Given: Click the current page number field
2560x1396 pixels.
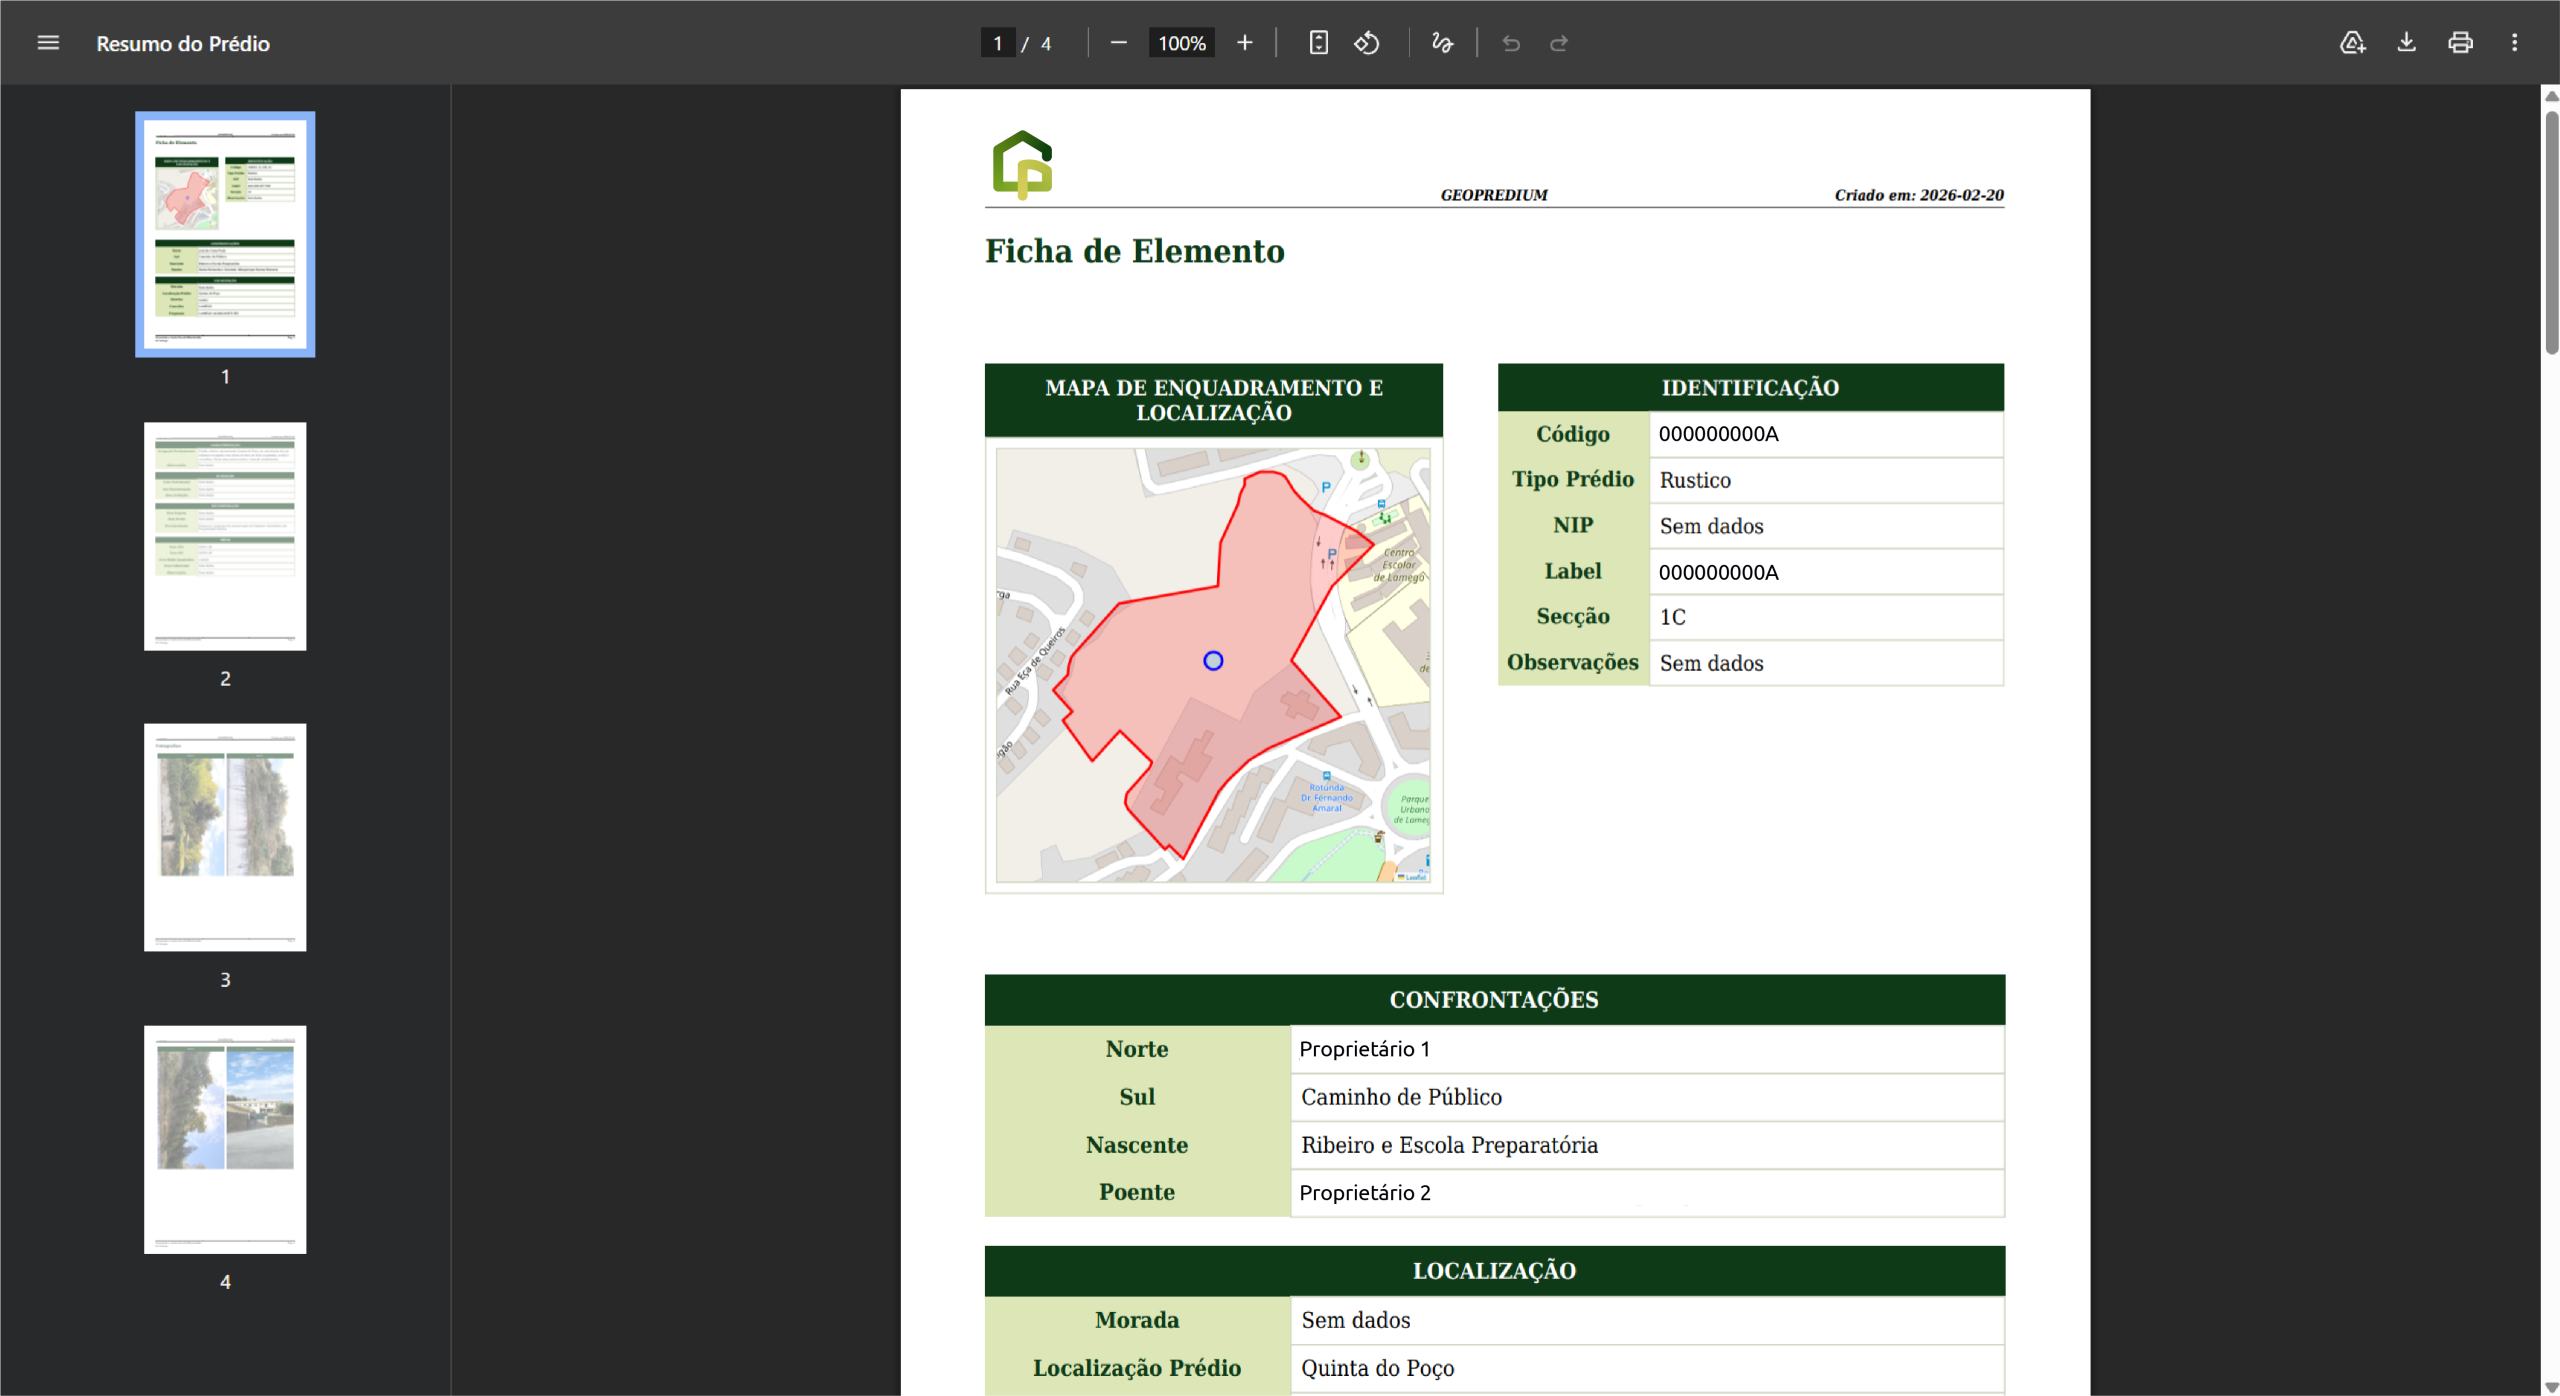Looking at the screenshot, I should [x=997, y=43].
